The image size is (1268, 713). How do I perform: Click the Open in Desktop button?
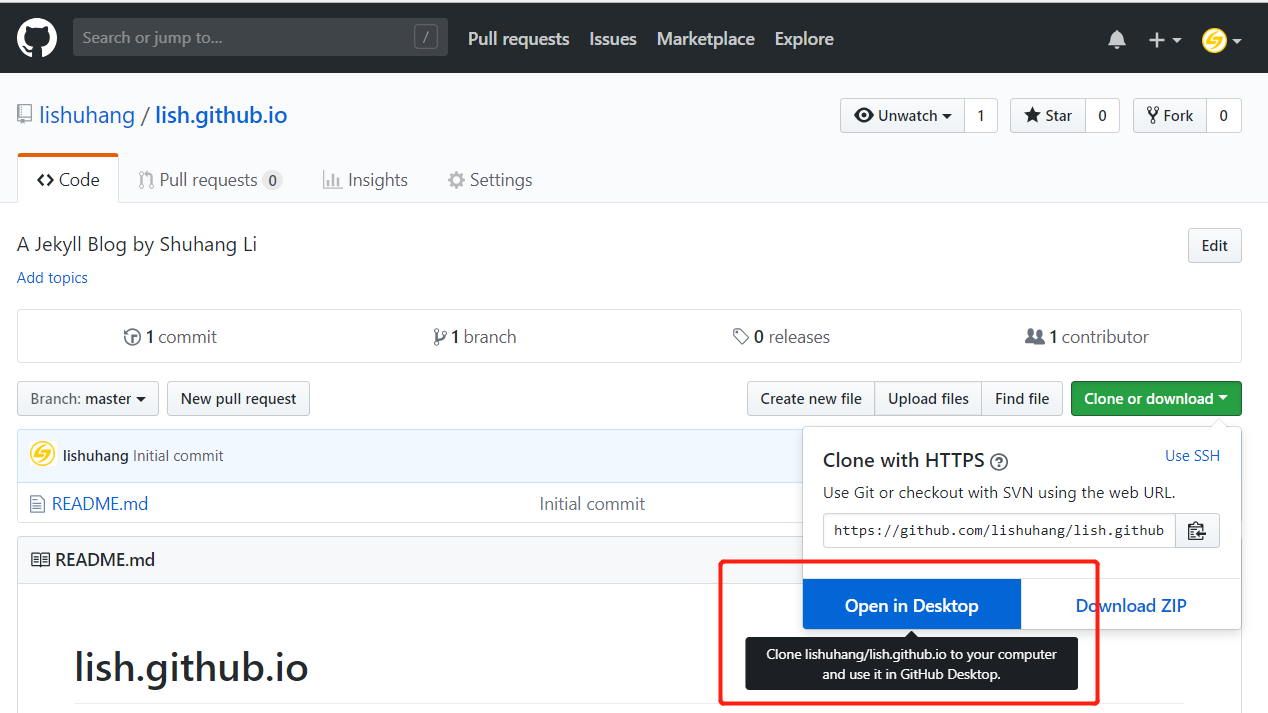[x=911, y=605]
